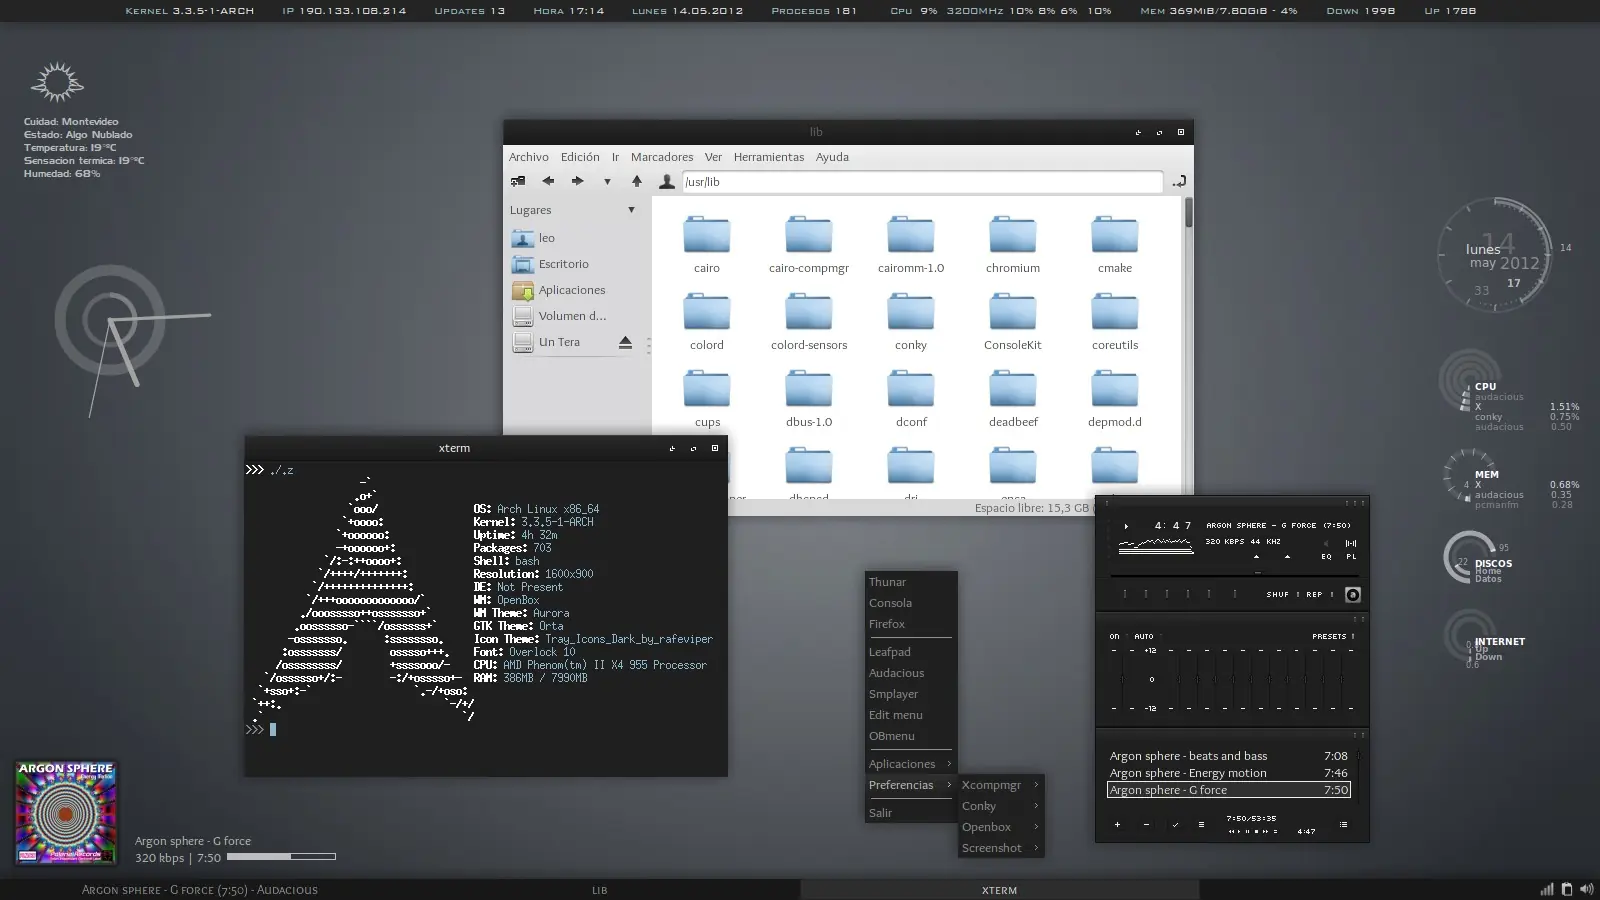Go forward using the file manager's right arrow

click(577, 181)
